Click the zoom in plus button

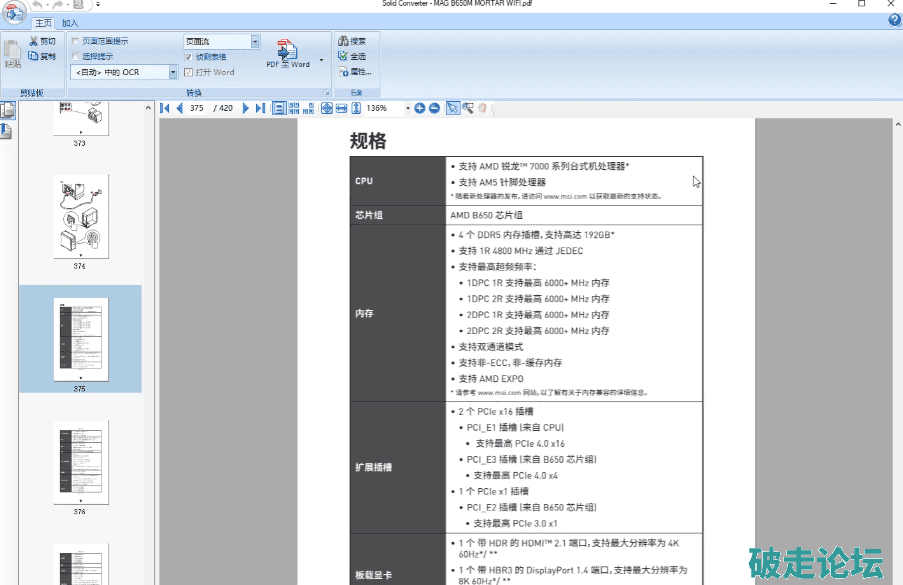(x=420, y=108)
